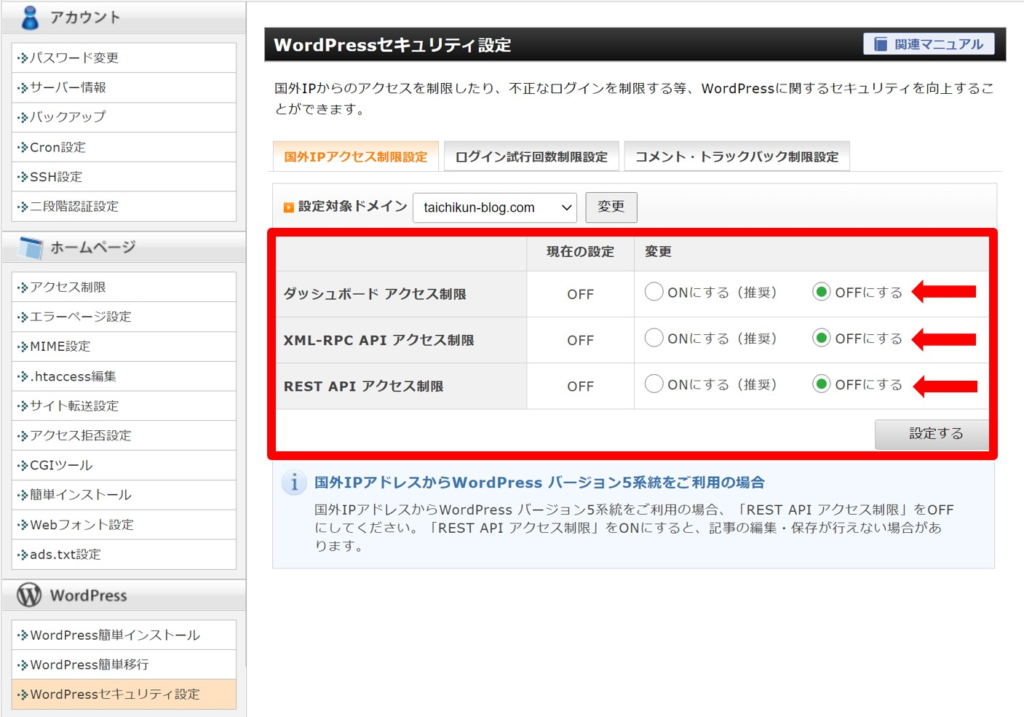
Task: Click the XML-RPC API アクセス制限 row label
Action: pyautogui.click(x=379, y=340)
